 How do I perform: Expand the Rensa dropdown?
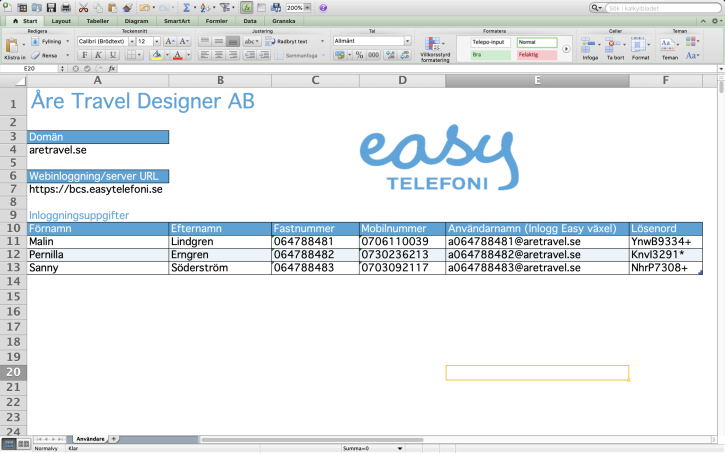[x=68, y=55]
